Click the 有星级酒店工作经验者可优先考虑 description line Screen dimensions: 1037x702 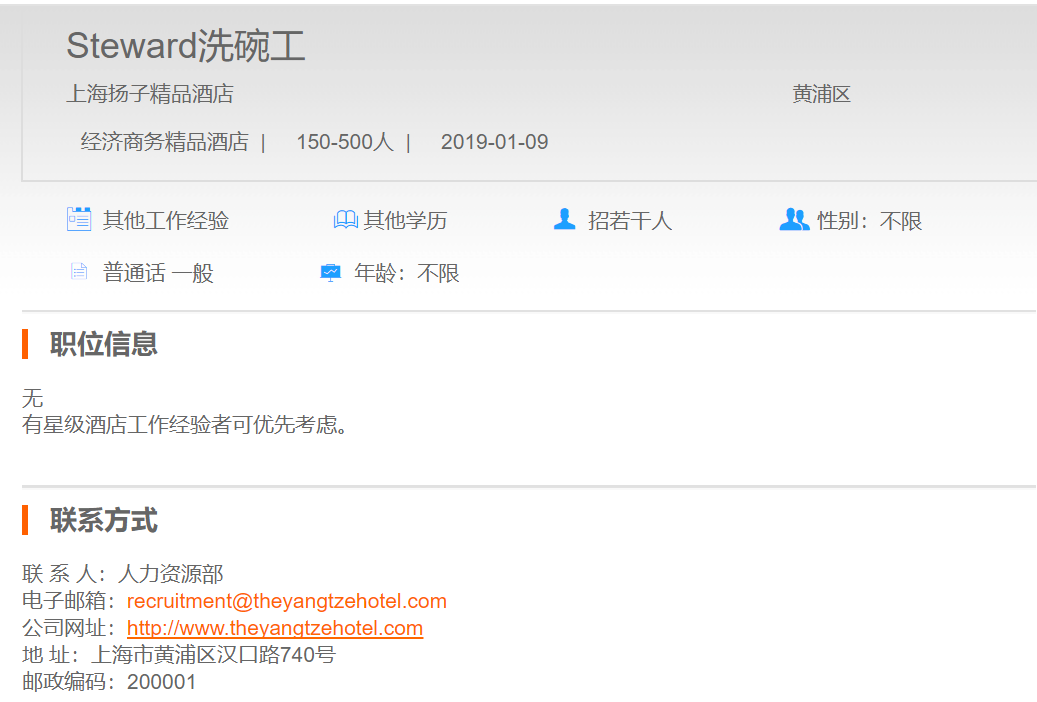click(x=185, y=425)
